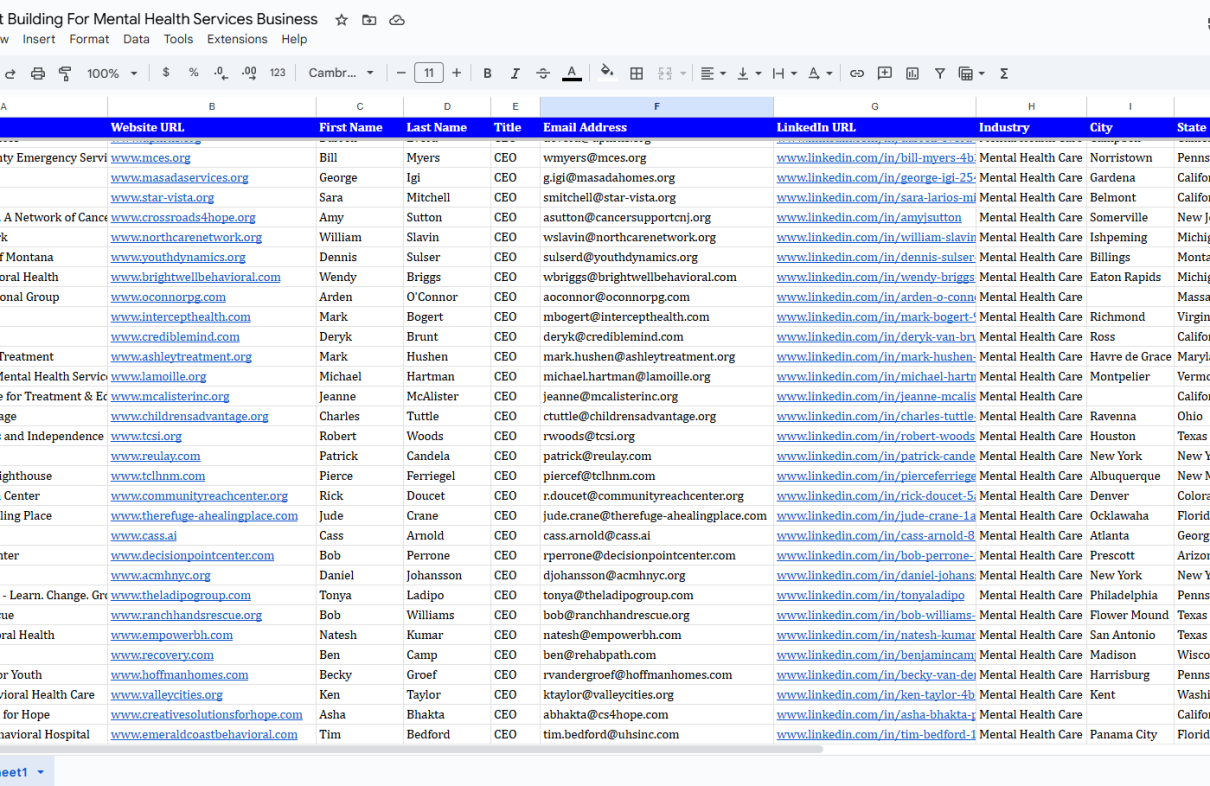Toggle bold formatting
This screenshot has height=786, width=1210.
(488, 73)
